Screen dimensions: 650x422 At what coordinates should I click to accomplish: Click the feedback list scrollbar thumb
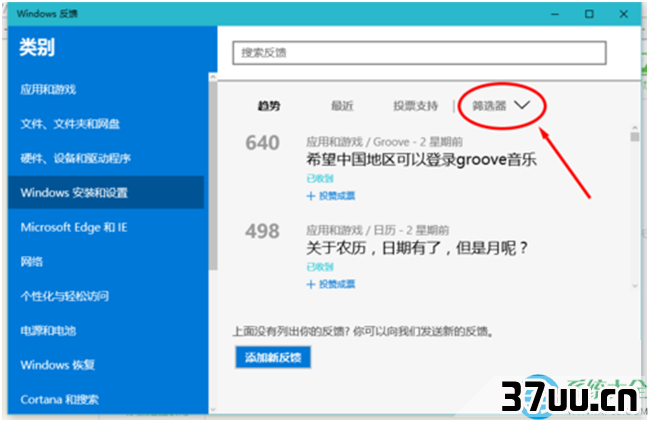[635, 137]
